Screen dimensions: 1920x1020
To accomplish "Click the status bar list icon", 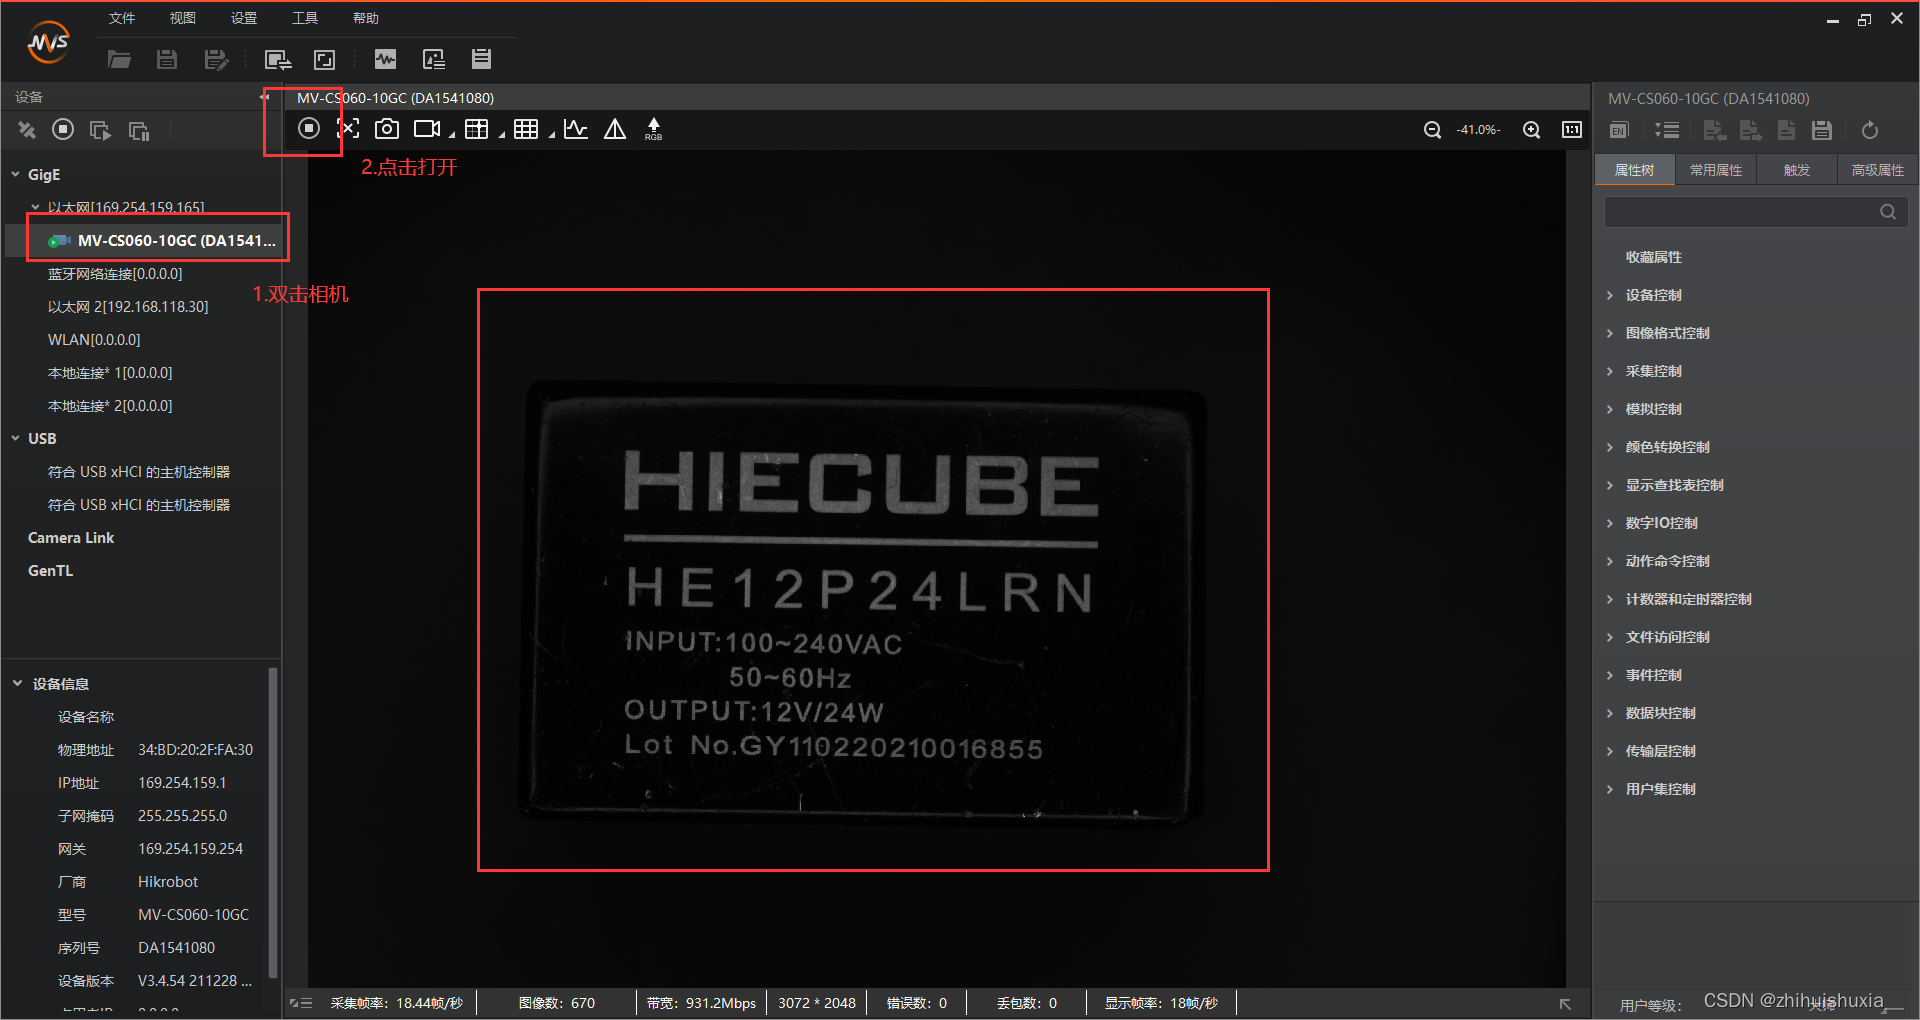I will pyautogui.click(x=301, y=1003).
